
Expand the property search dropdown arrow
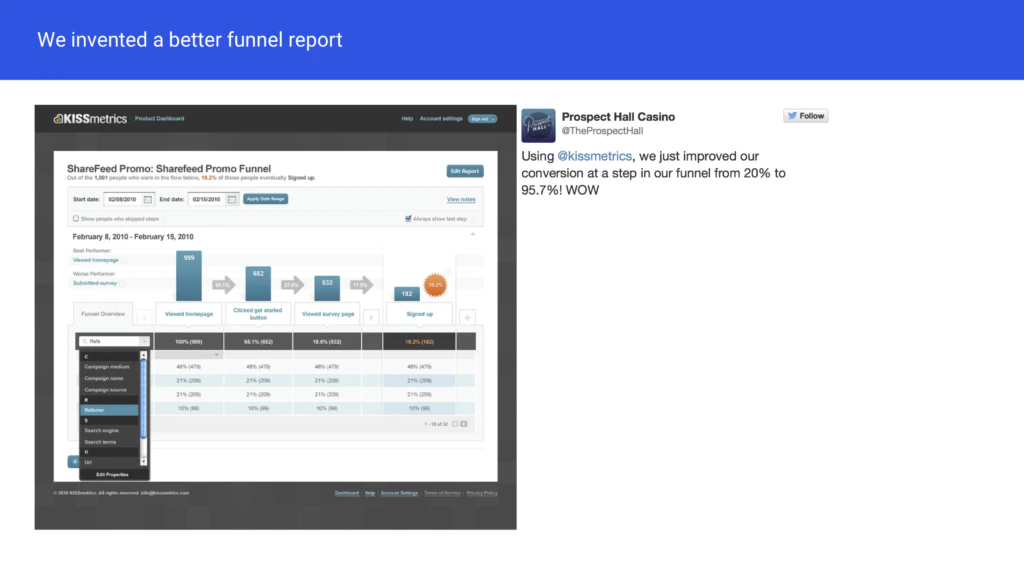(144, 342)
